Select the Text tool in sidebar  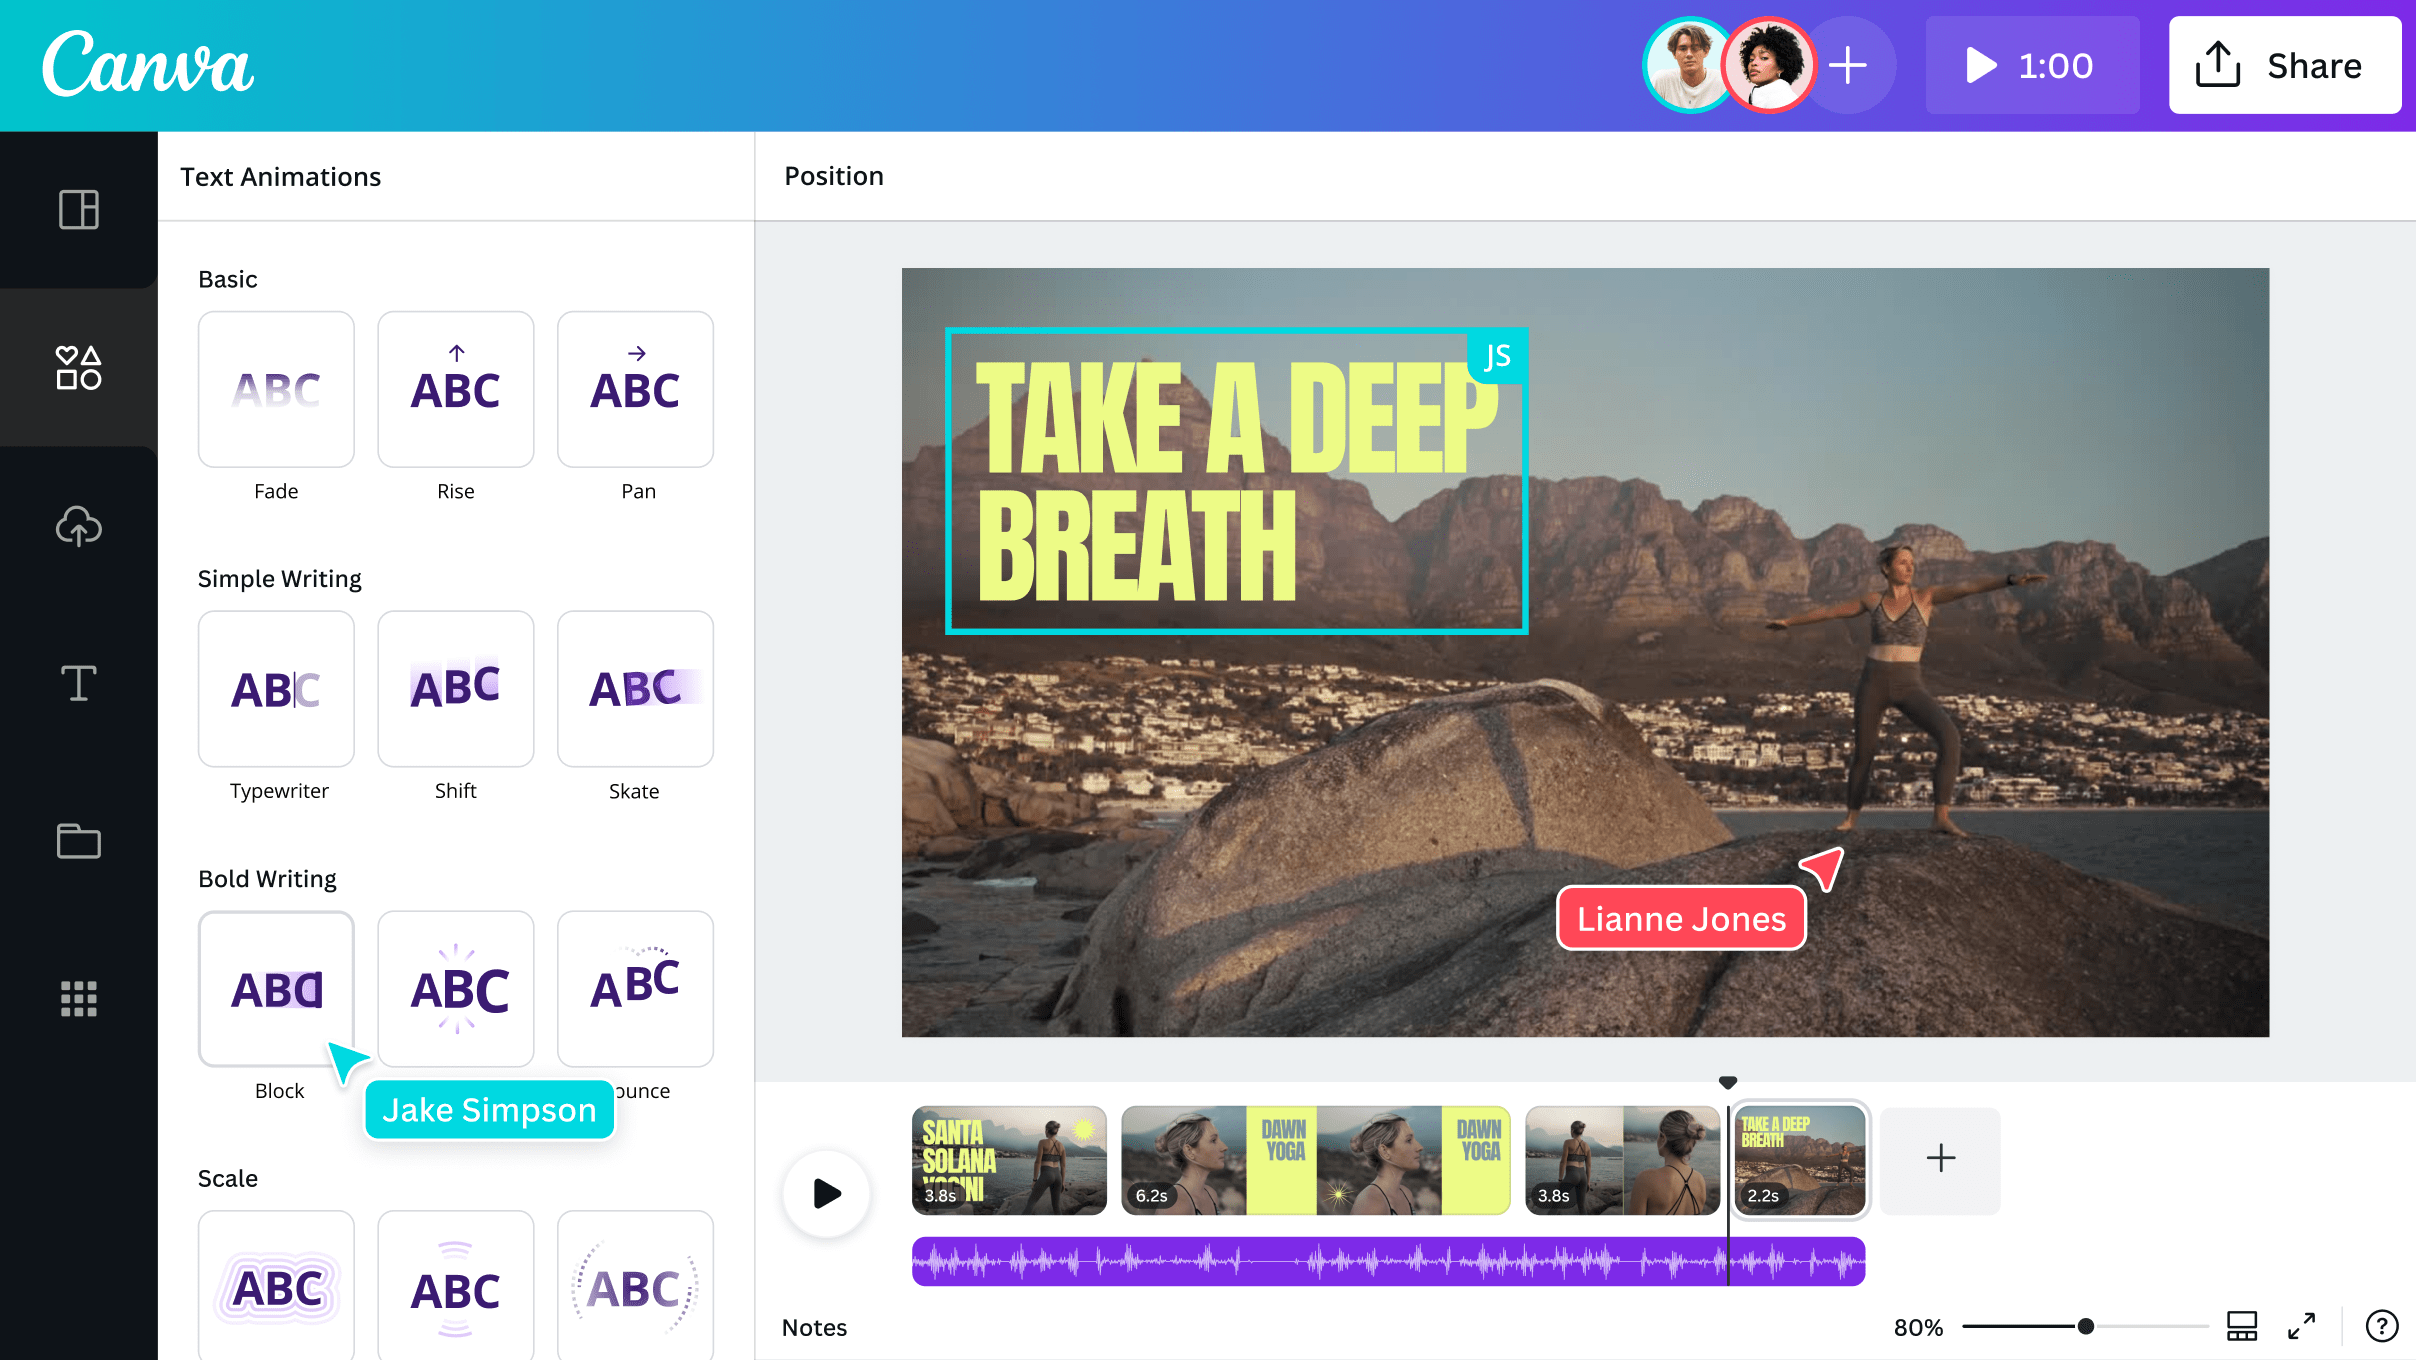pyautogui.click(x=78, y=683)
